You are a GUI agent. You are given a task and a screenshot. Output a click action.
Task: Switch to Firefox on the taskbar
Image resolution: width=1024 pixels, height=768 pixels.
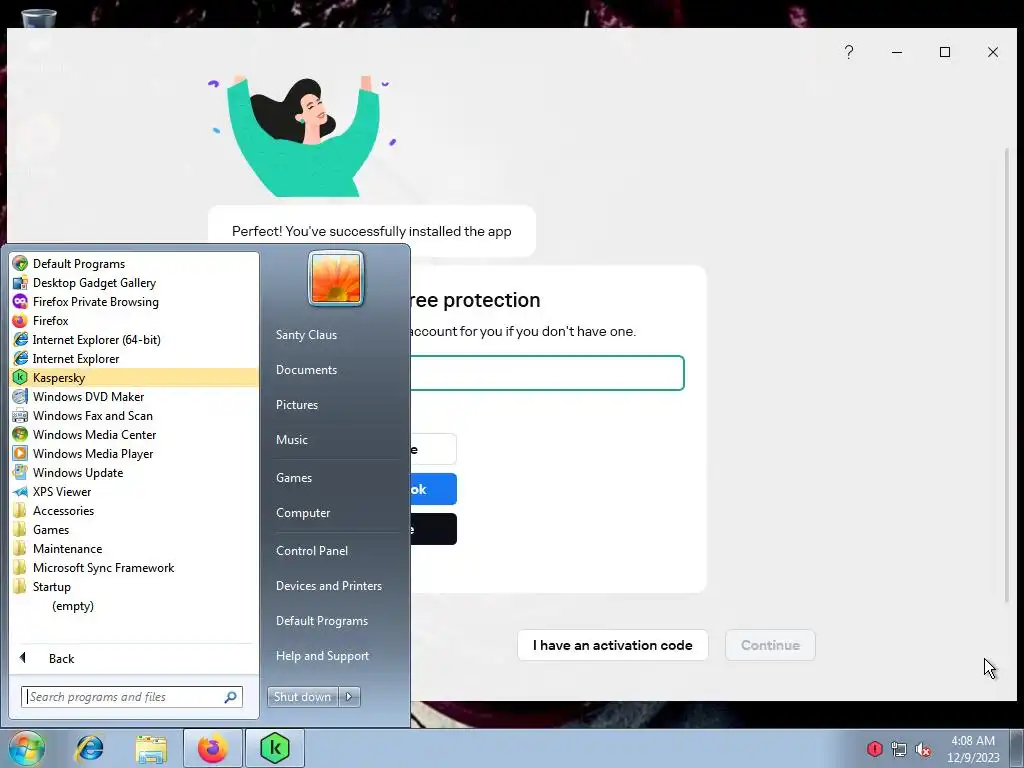tap(212, 748)
